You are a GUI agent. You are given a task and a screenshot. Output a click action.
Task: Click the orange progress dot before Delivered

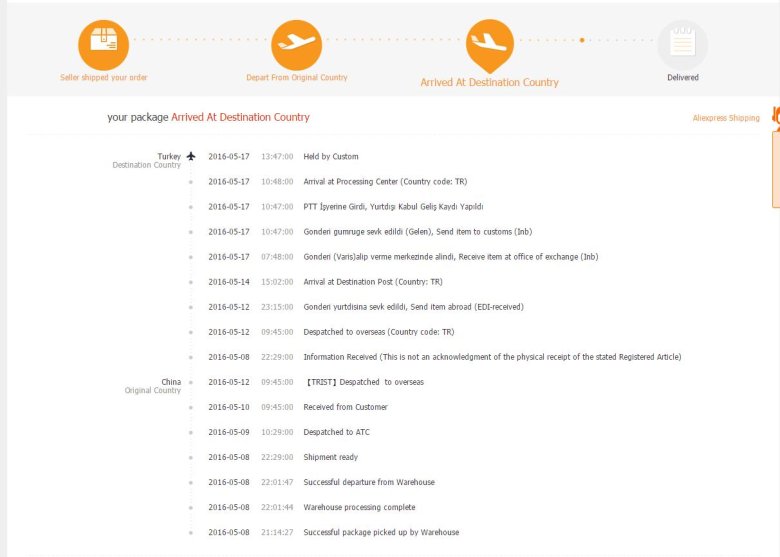pos(582,41)
